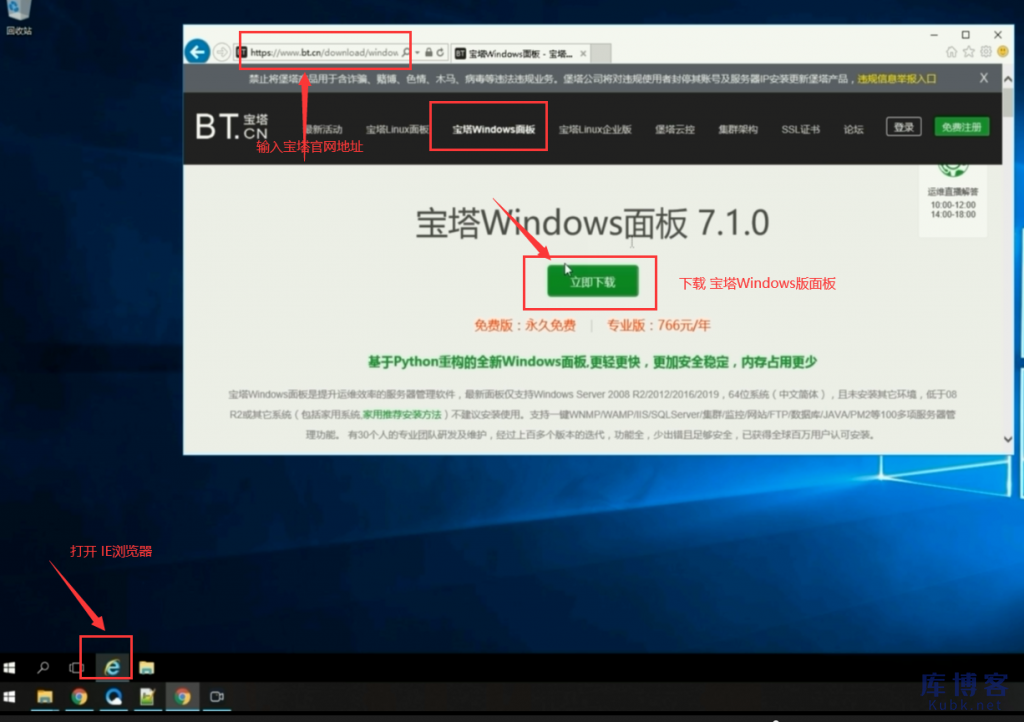Click the 宝塔Windows面板 7.1.0 heading

coord(592,223)
